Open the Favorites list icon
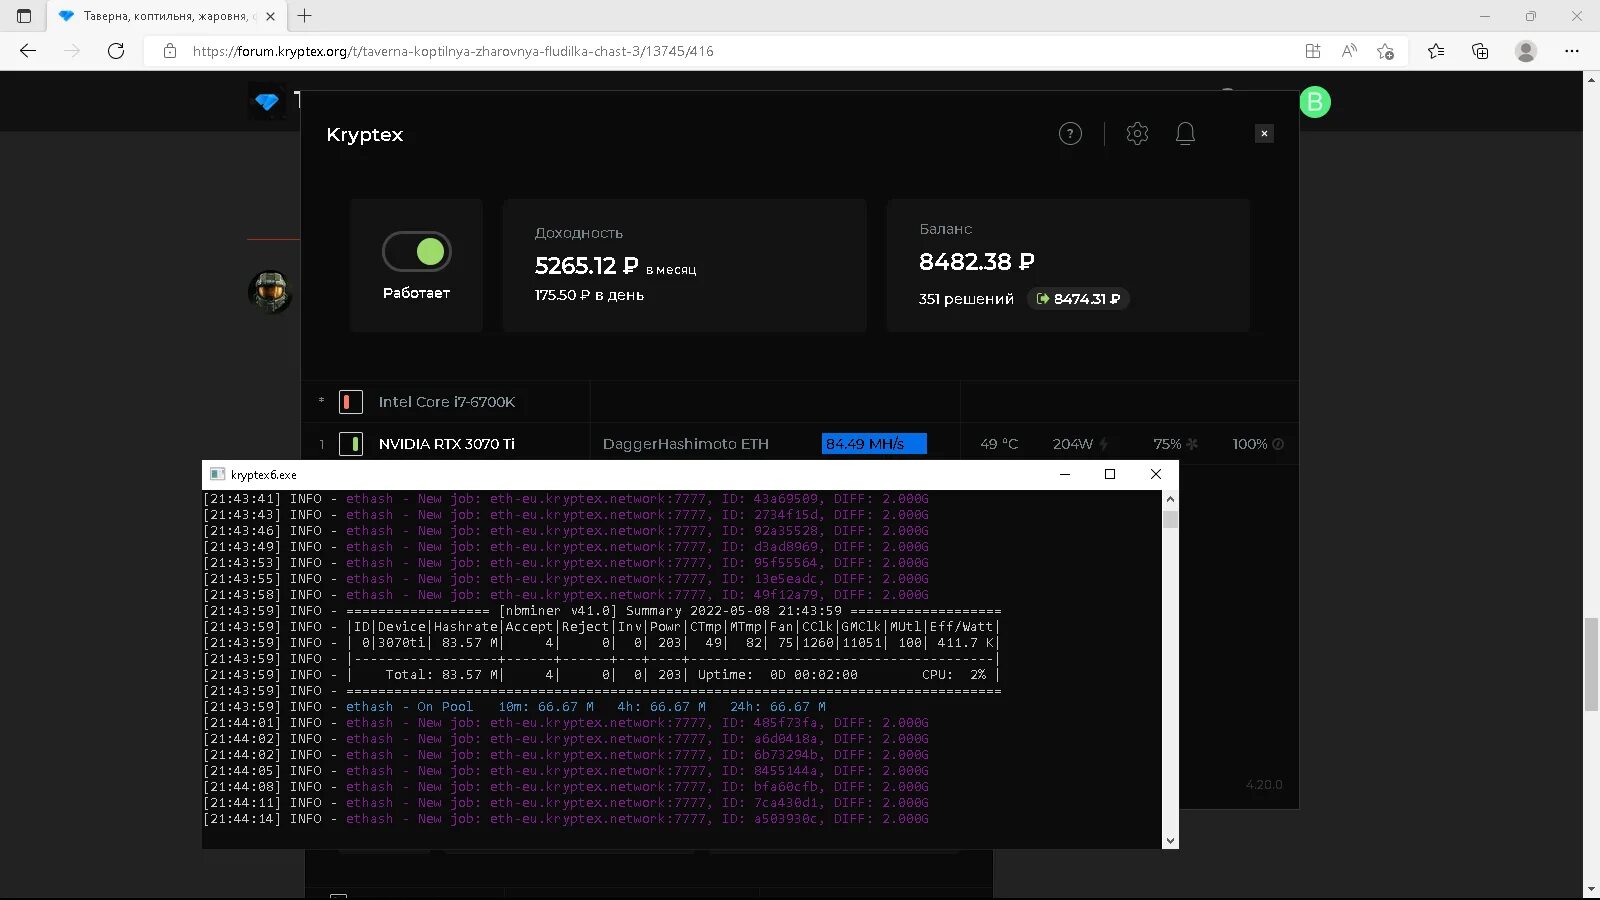The height and width of the screenshot is (900, 1600). [x=1436, y=51]
